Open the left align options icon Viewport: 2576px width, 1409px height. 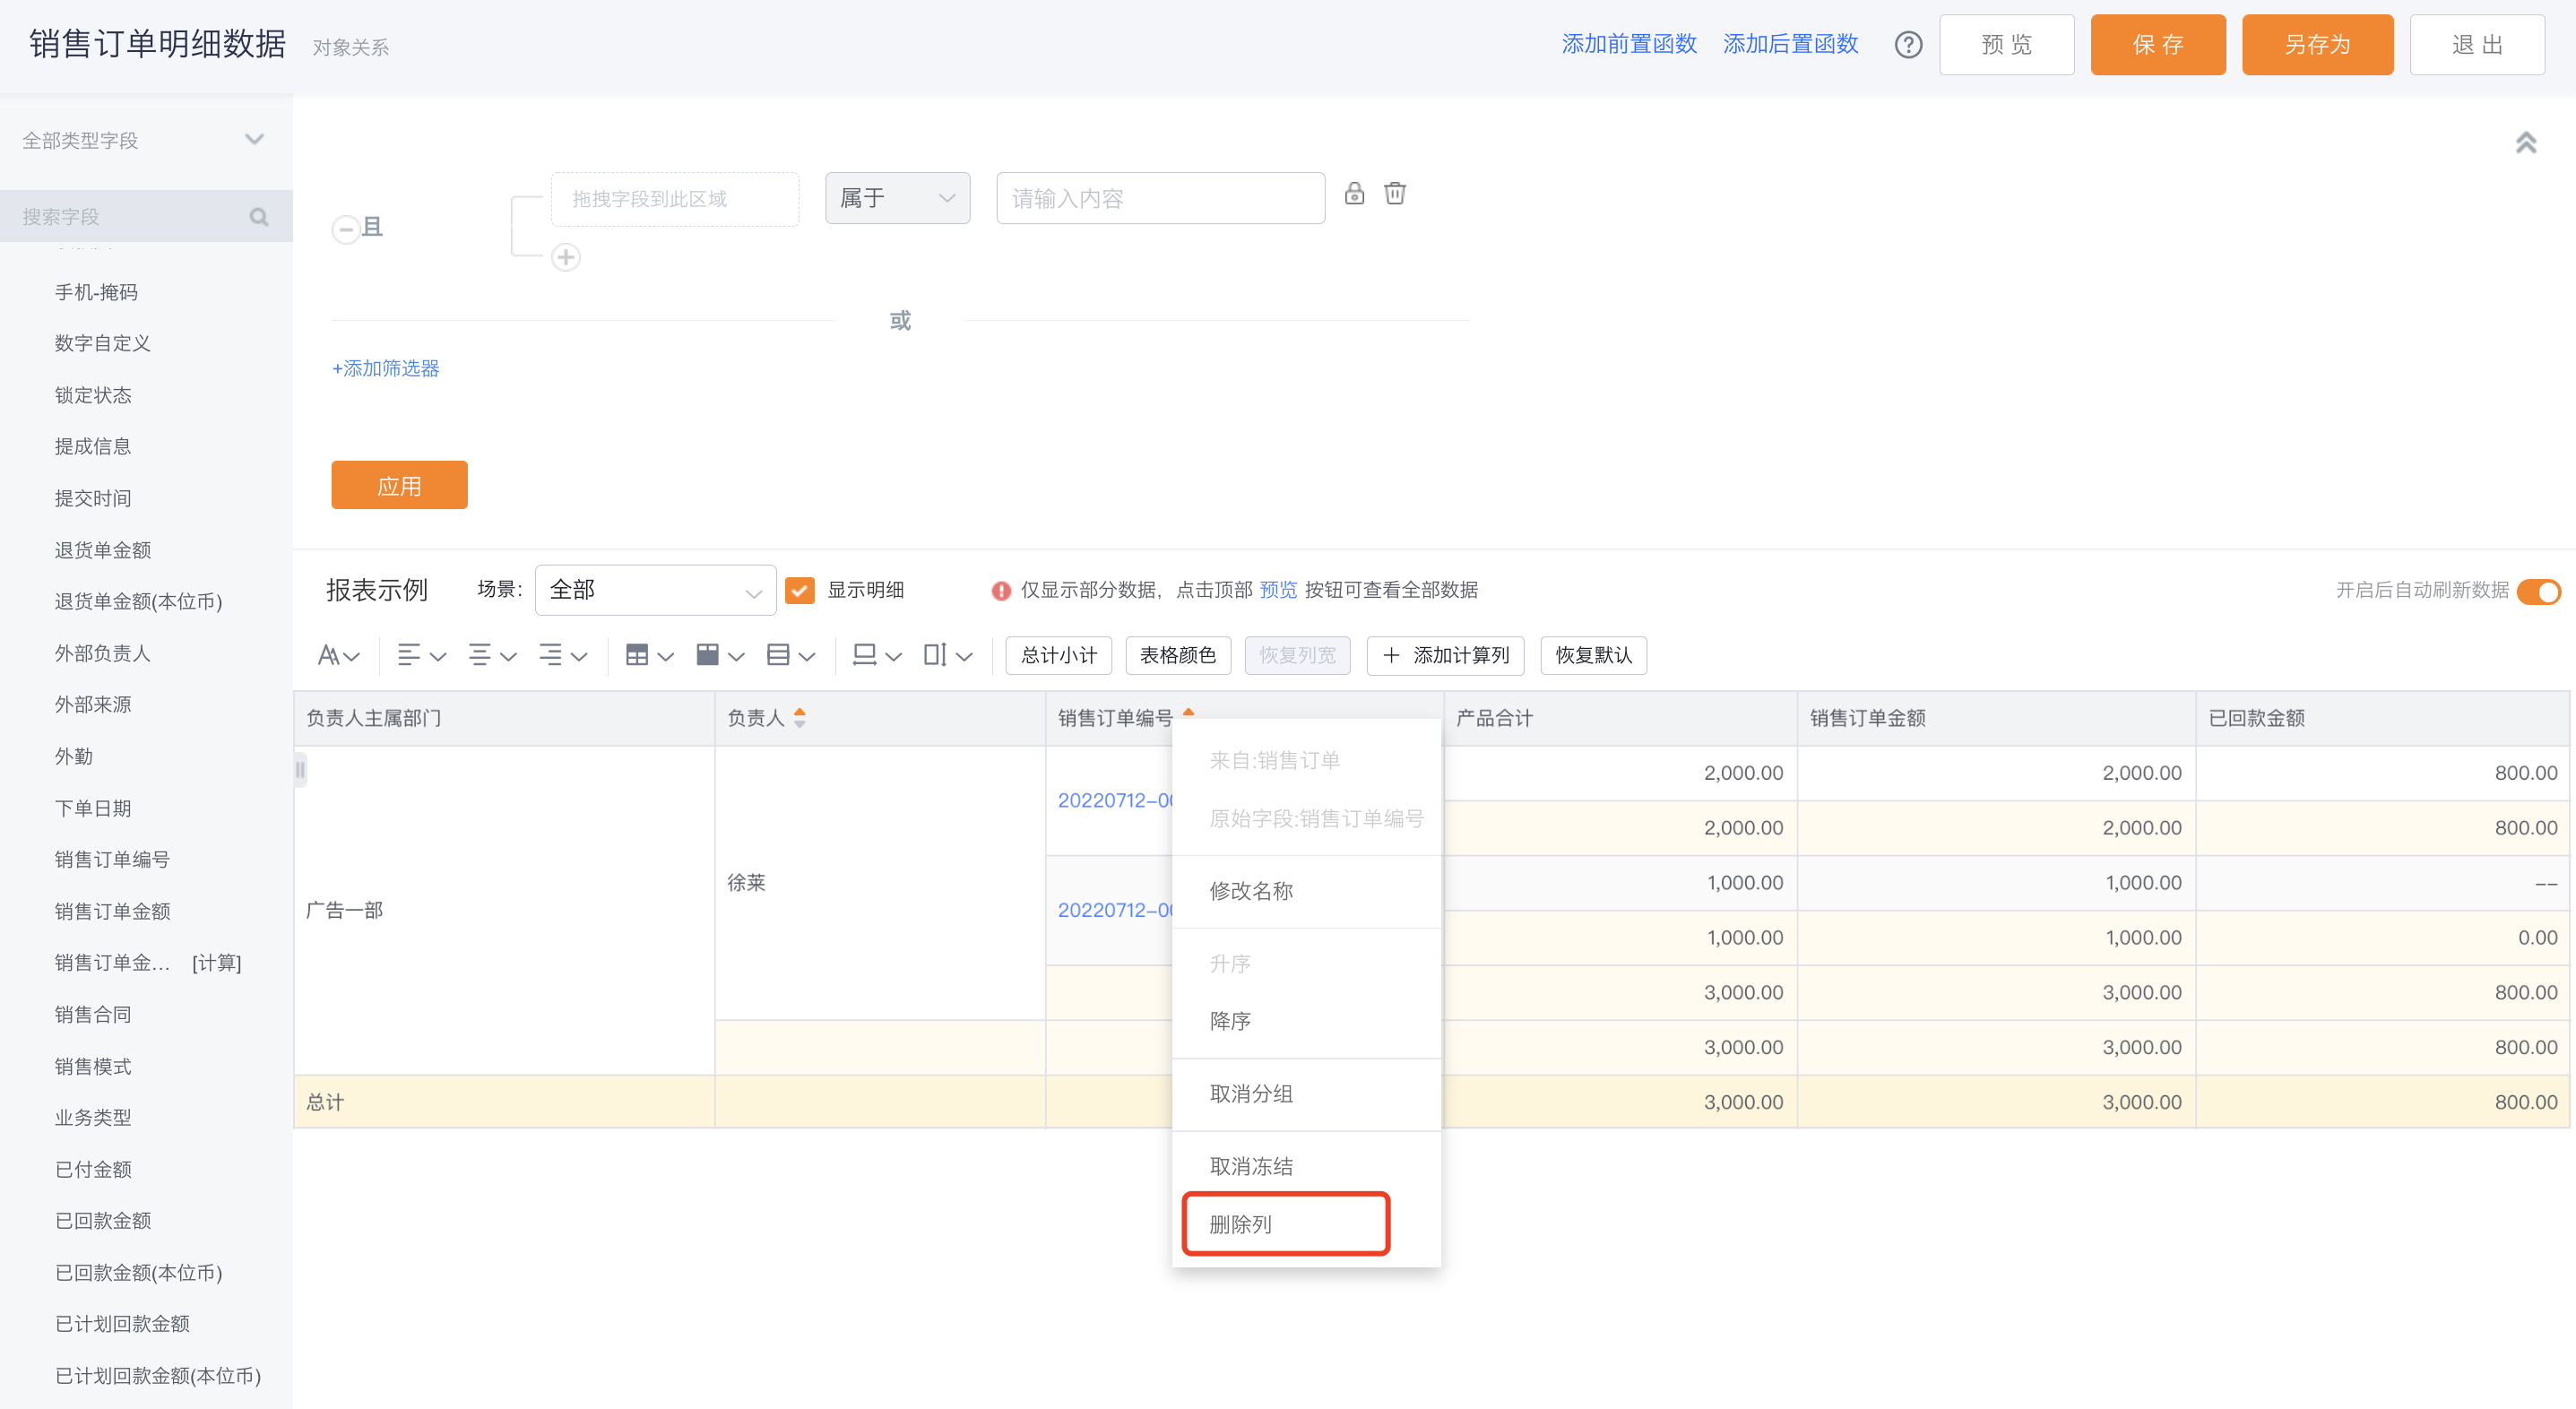point(421,656)
